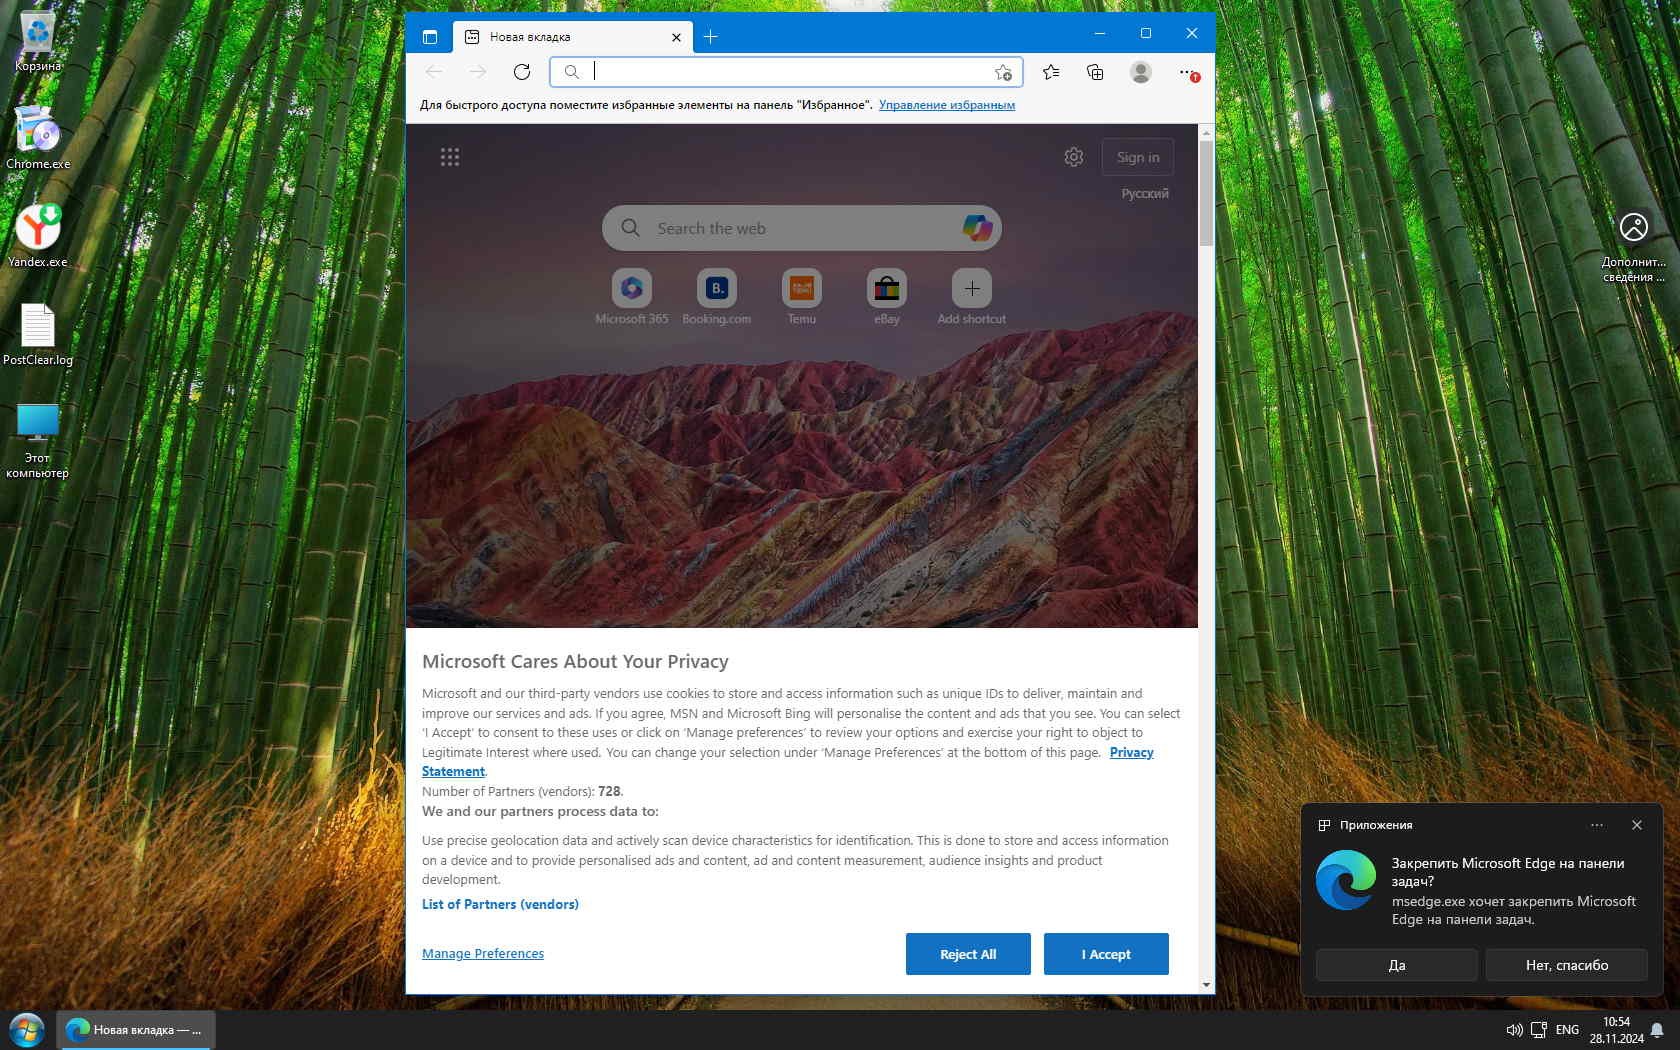
Task: Open the Edge profile avatar
Action: point(1140,72)
